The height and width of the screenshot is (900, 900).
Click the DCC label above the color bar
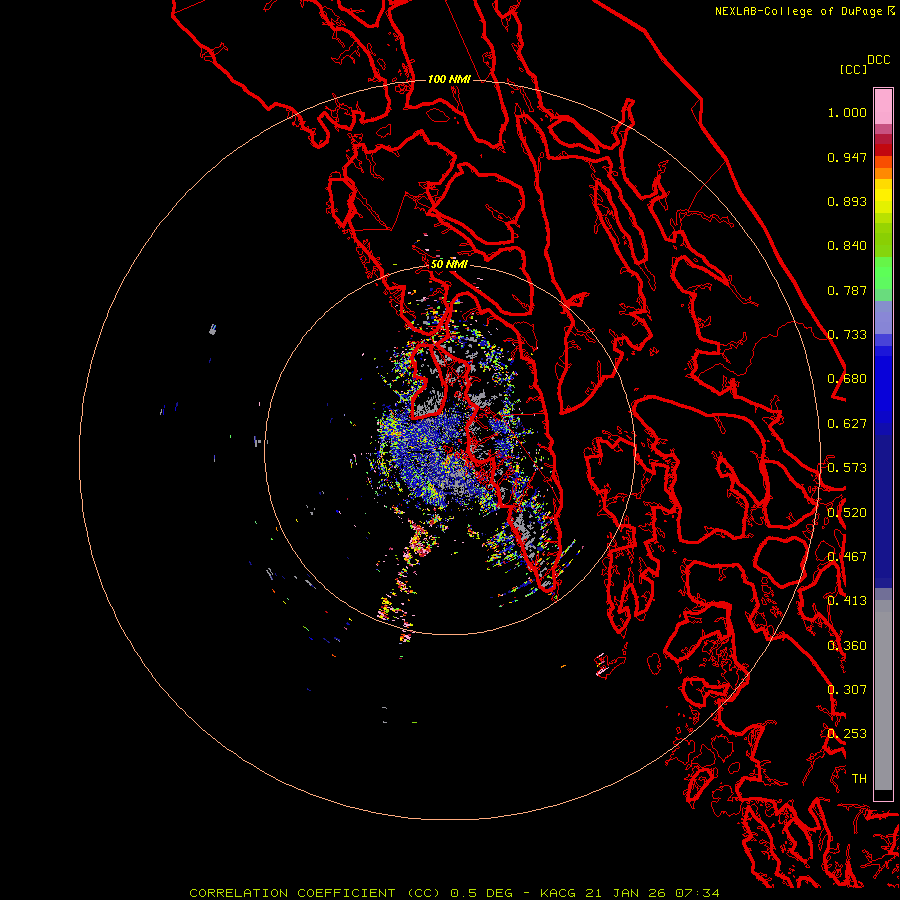pos(878,60)
